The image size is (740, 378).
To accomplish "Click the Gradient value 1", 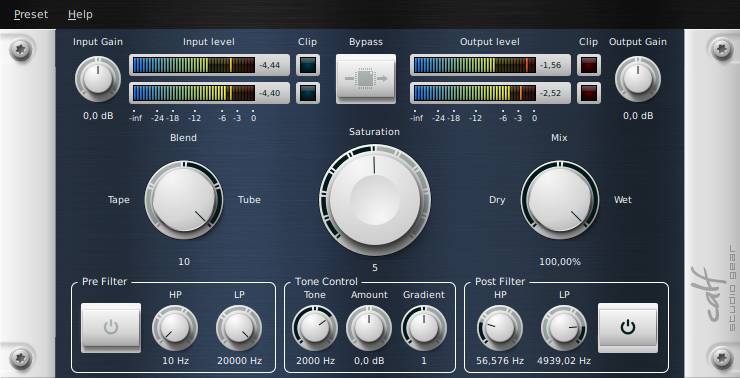I will pyautogui.click(x=424, y=361).
